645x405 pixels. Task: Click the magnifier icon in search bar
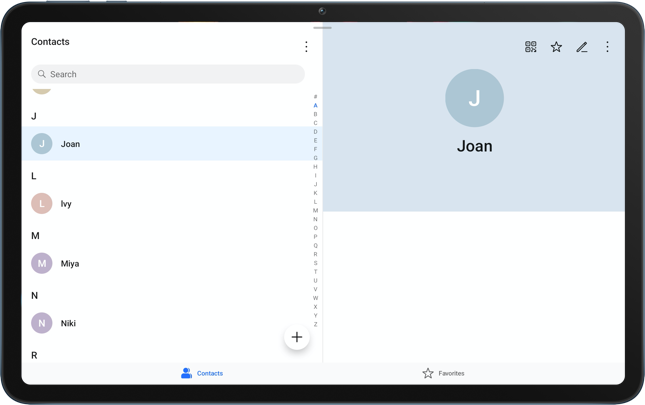point(42,74)
